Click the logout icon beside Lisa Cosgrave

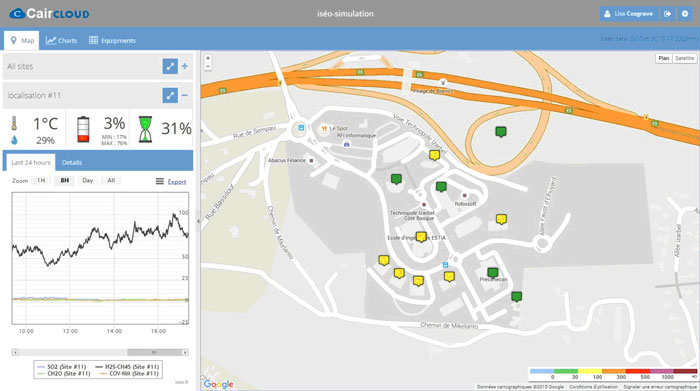pyautogui.click(x=667, y=14)
